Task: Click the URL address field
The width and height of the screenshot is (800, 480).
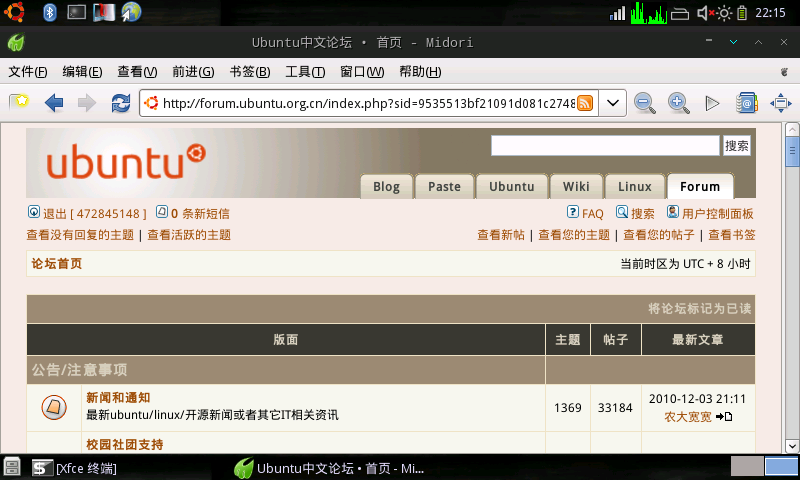Action: click(368, 104)
